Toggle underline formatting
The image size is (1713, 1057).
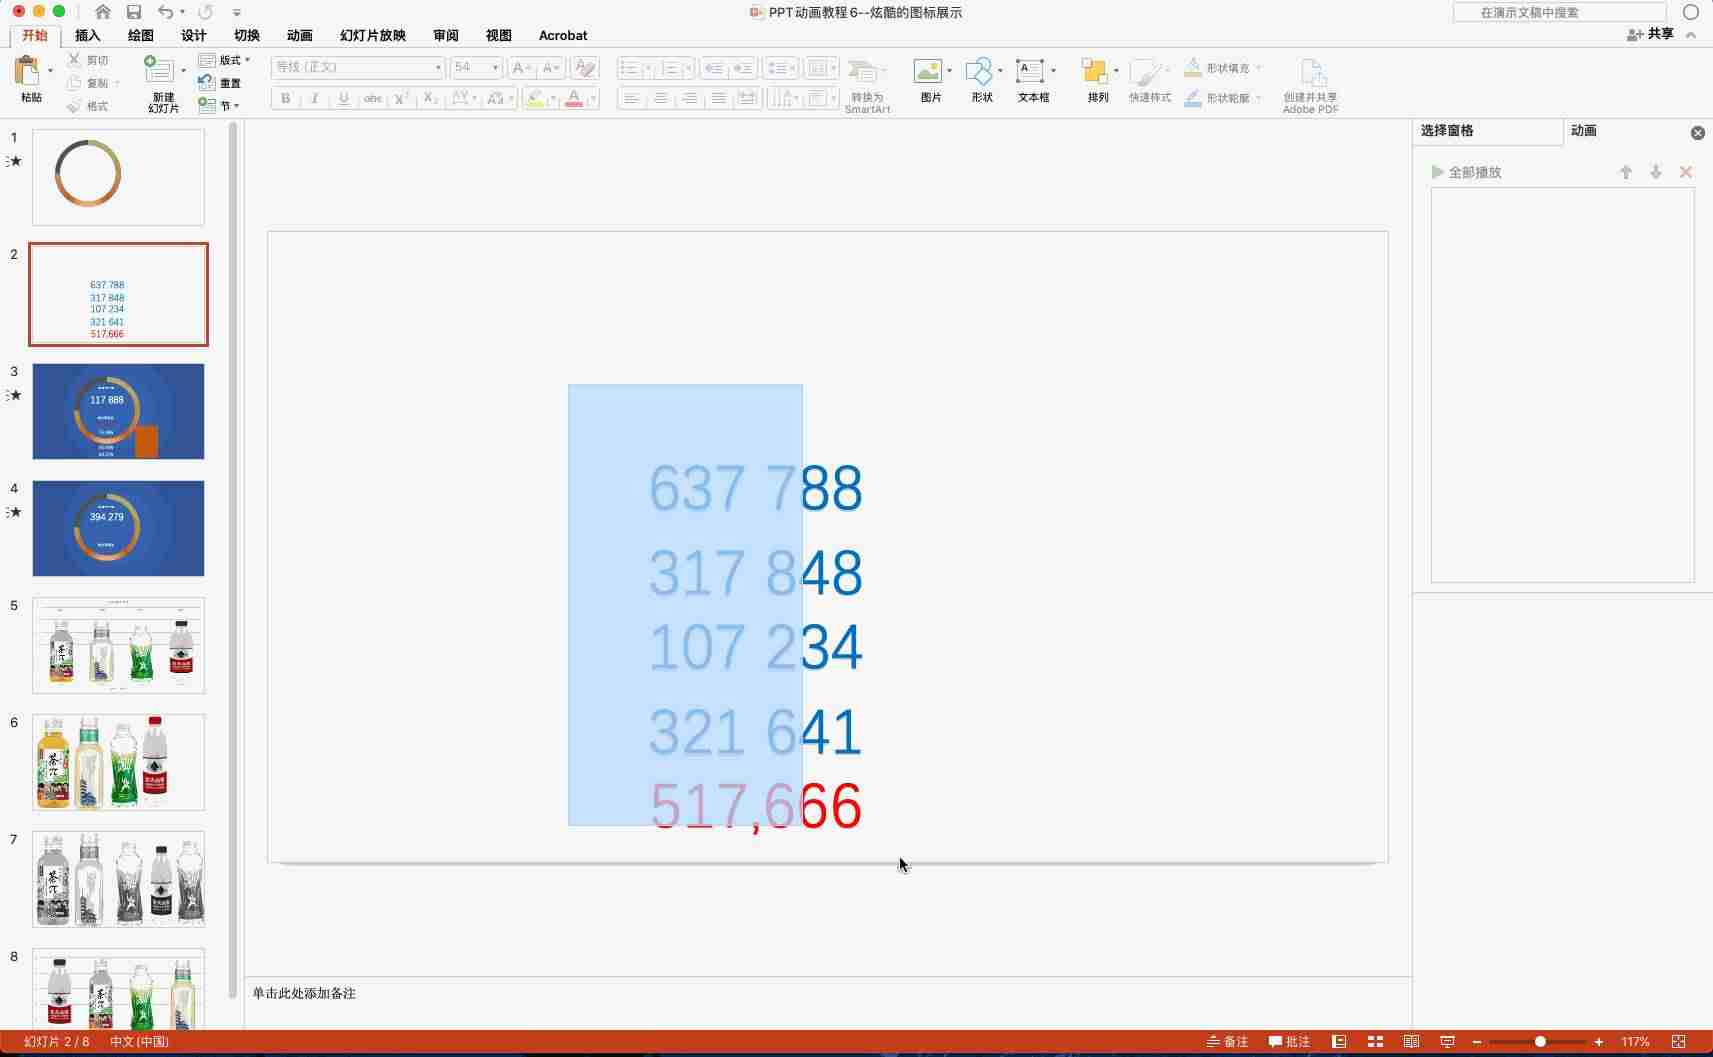pos(344,98)
